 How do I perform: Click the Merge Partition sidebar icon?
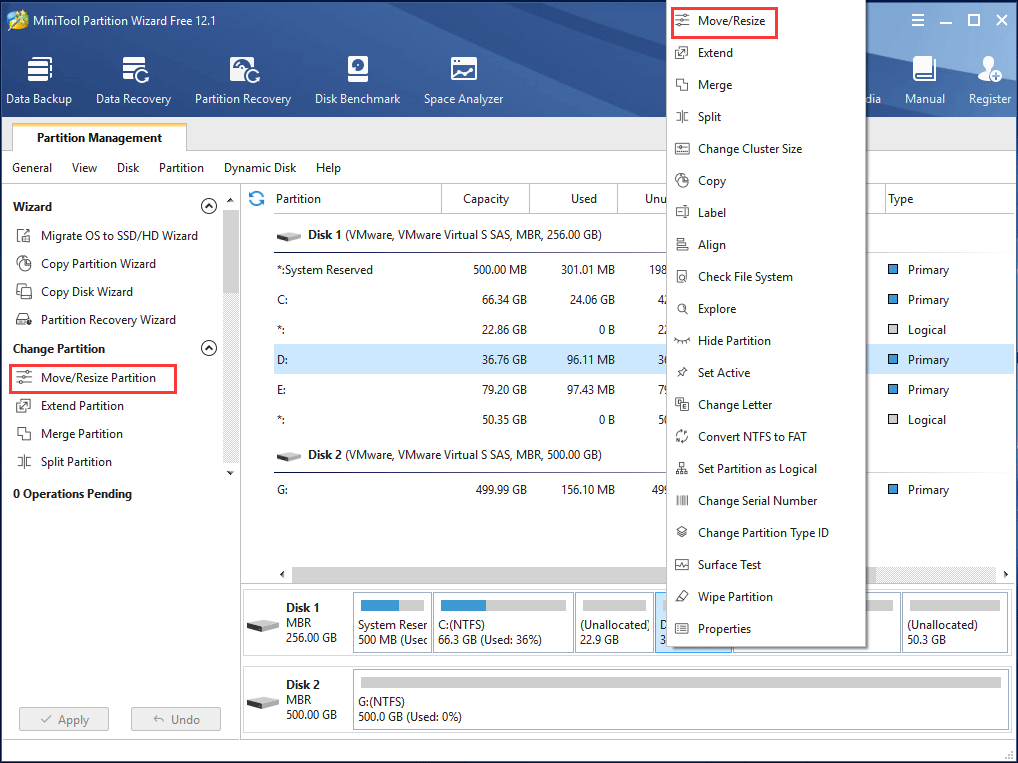tap(24, 434)
